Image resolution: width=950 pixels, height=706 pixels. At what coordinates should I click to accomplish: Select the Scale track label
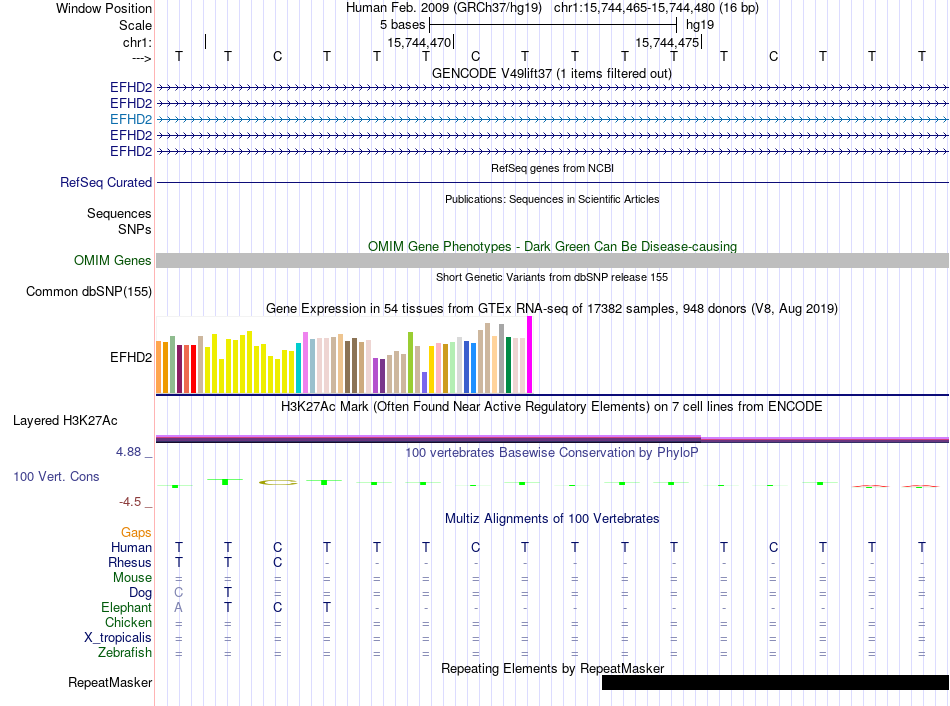point(135,25)
